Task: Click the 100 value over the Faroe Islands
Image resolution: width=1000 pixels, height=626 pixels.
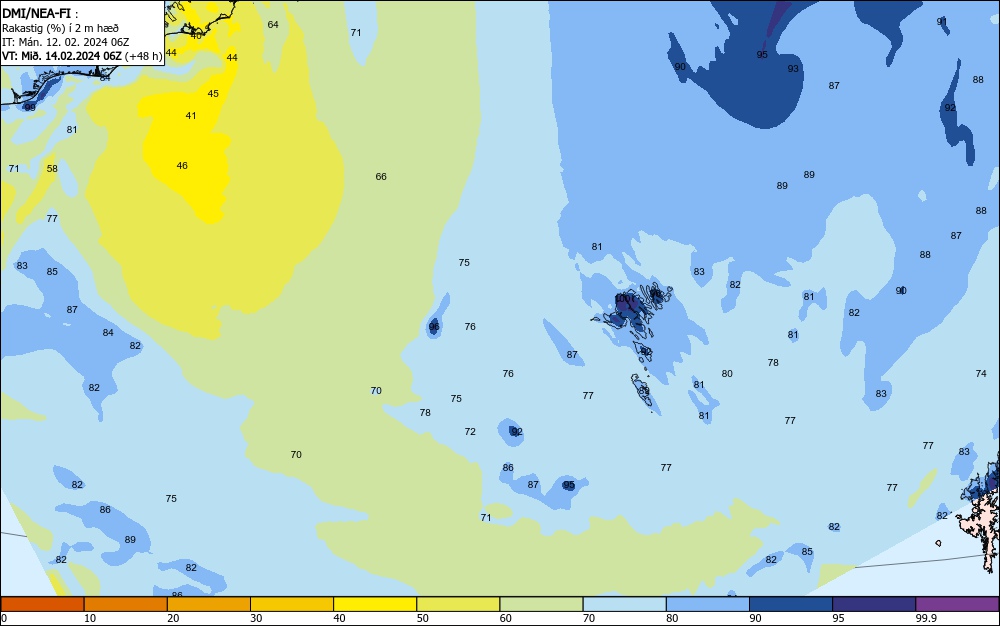Action: 623,298
